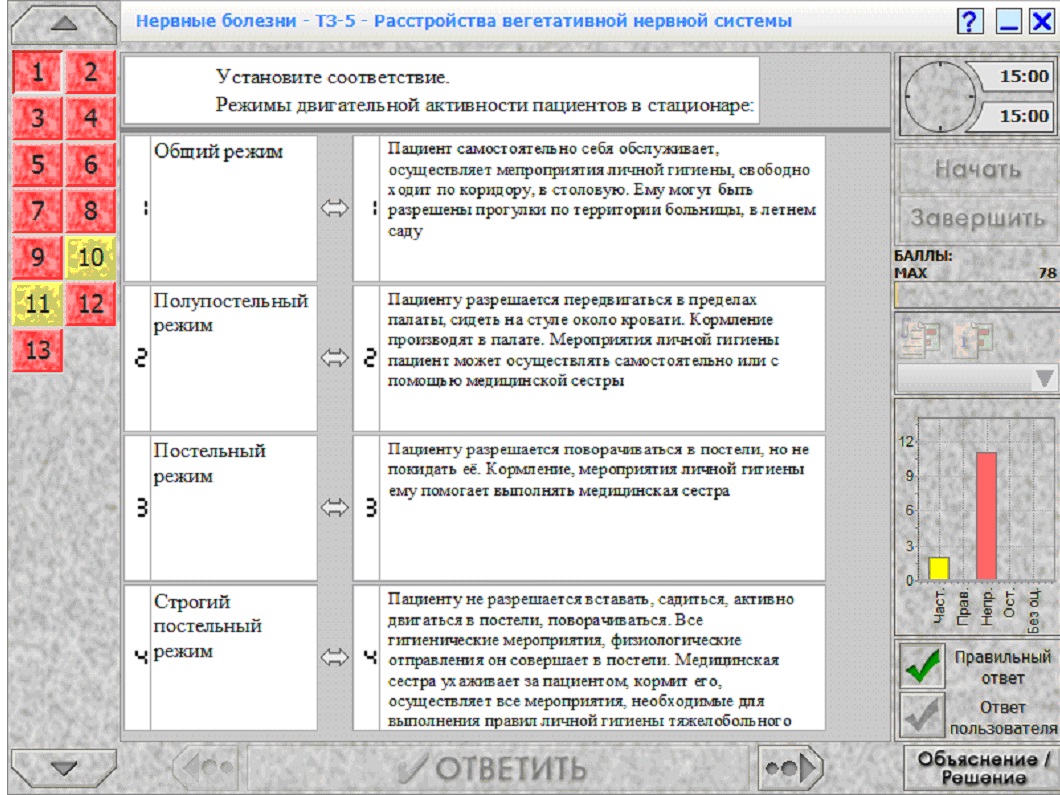The height and width of the screenshot is (795, 1060).
Task: Jump to question 7
Action: (37, 211)
